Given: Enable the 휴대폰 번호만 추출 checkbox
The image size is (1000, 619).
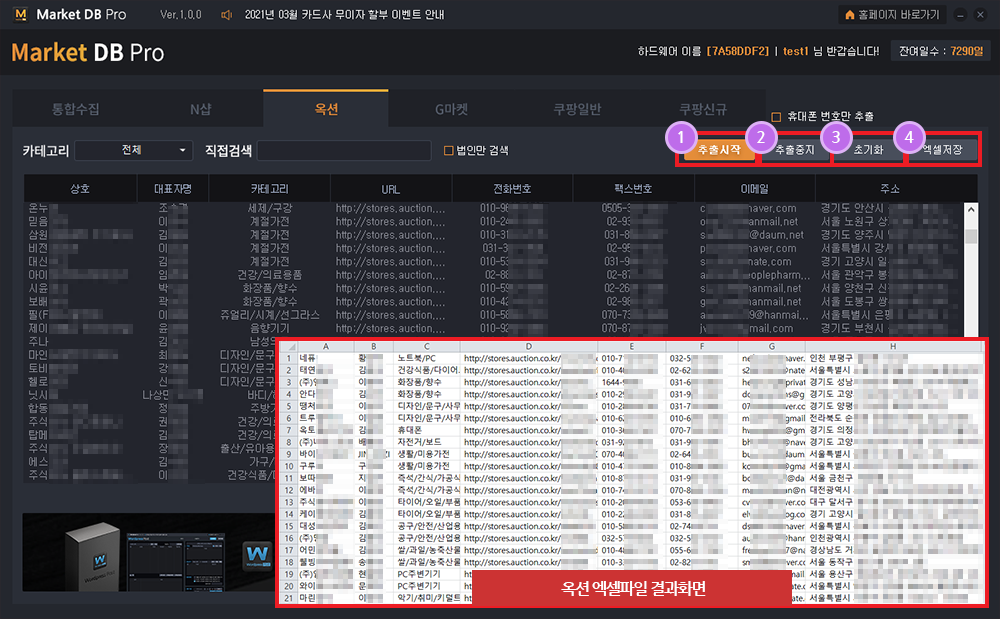Looking at the screenshot, I should [x=777, y=117].
